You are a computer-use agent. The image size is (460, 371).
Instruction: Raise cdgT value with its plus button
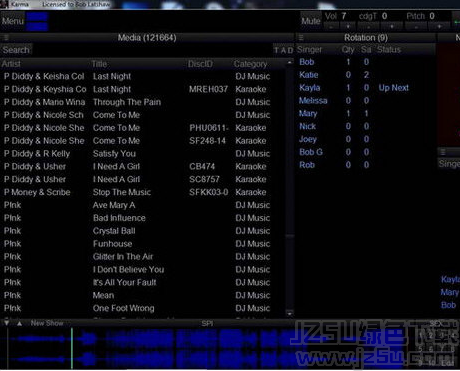(x=392, y=26)
